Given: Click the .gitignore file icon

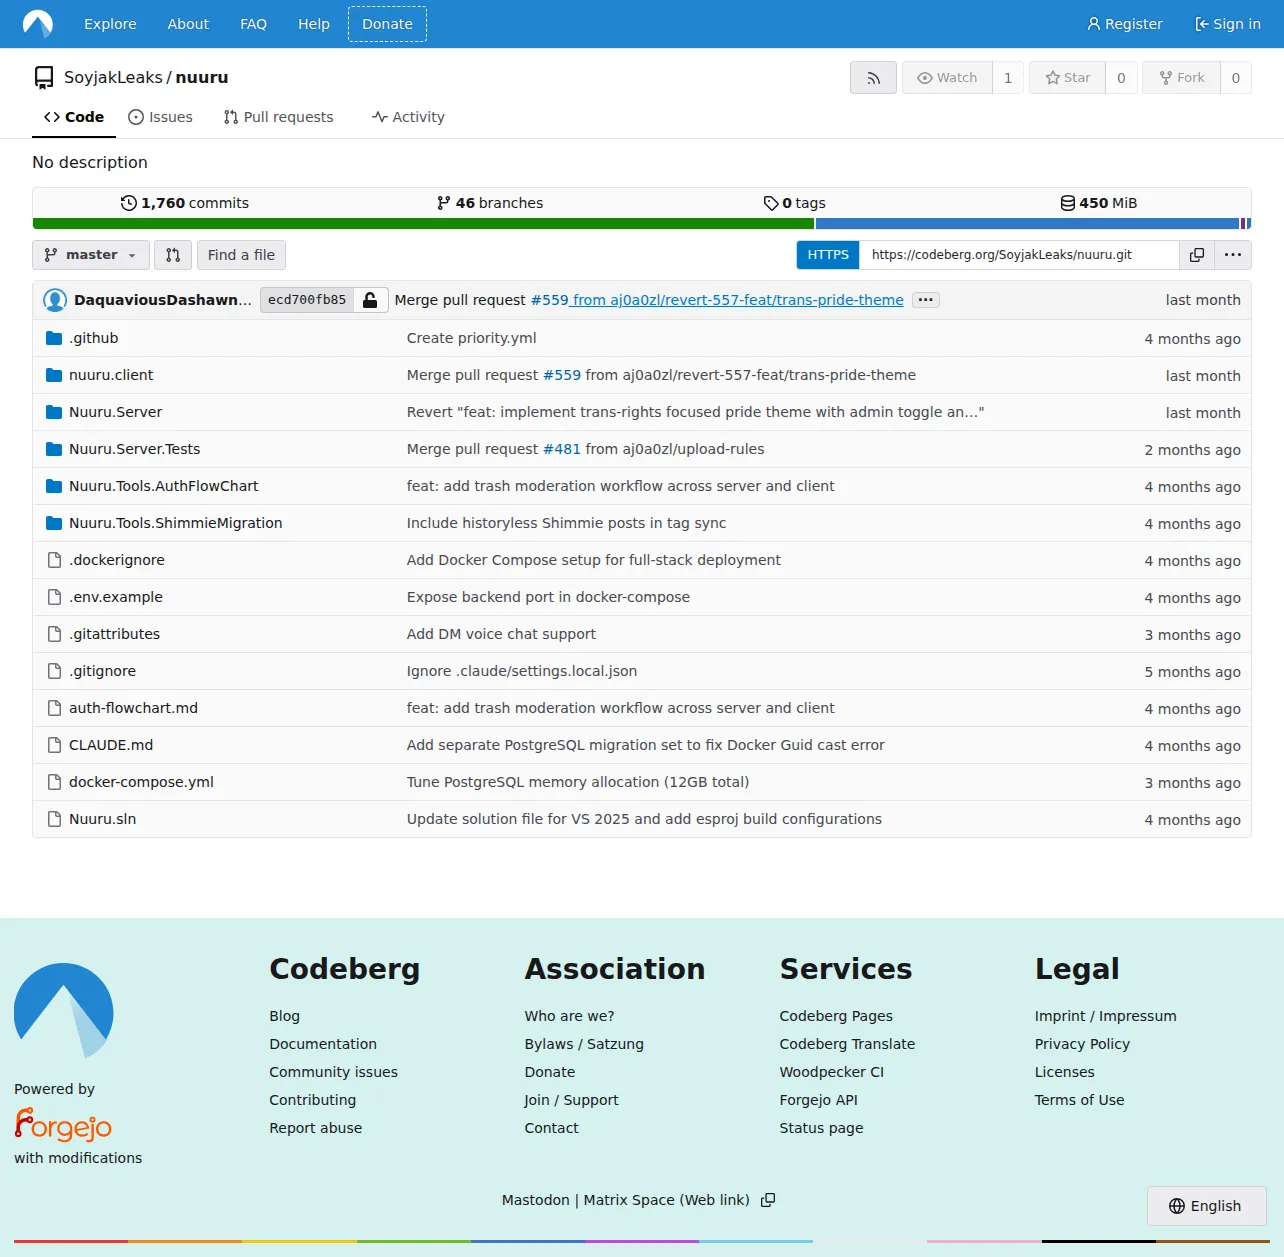Looking at the screenshot, I should pyautogui.click(x=55, y=671).
